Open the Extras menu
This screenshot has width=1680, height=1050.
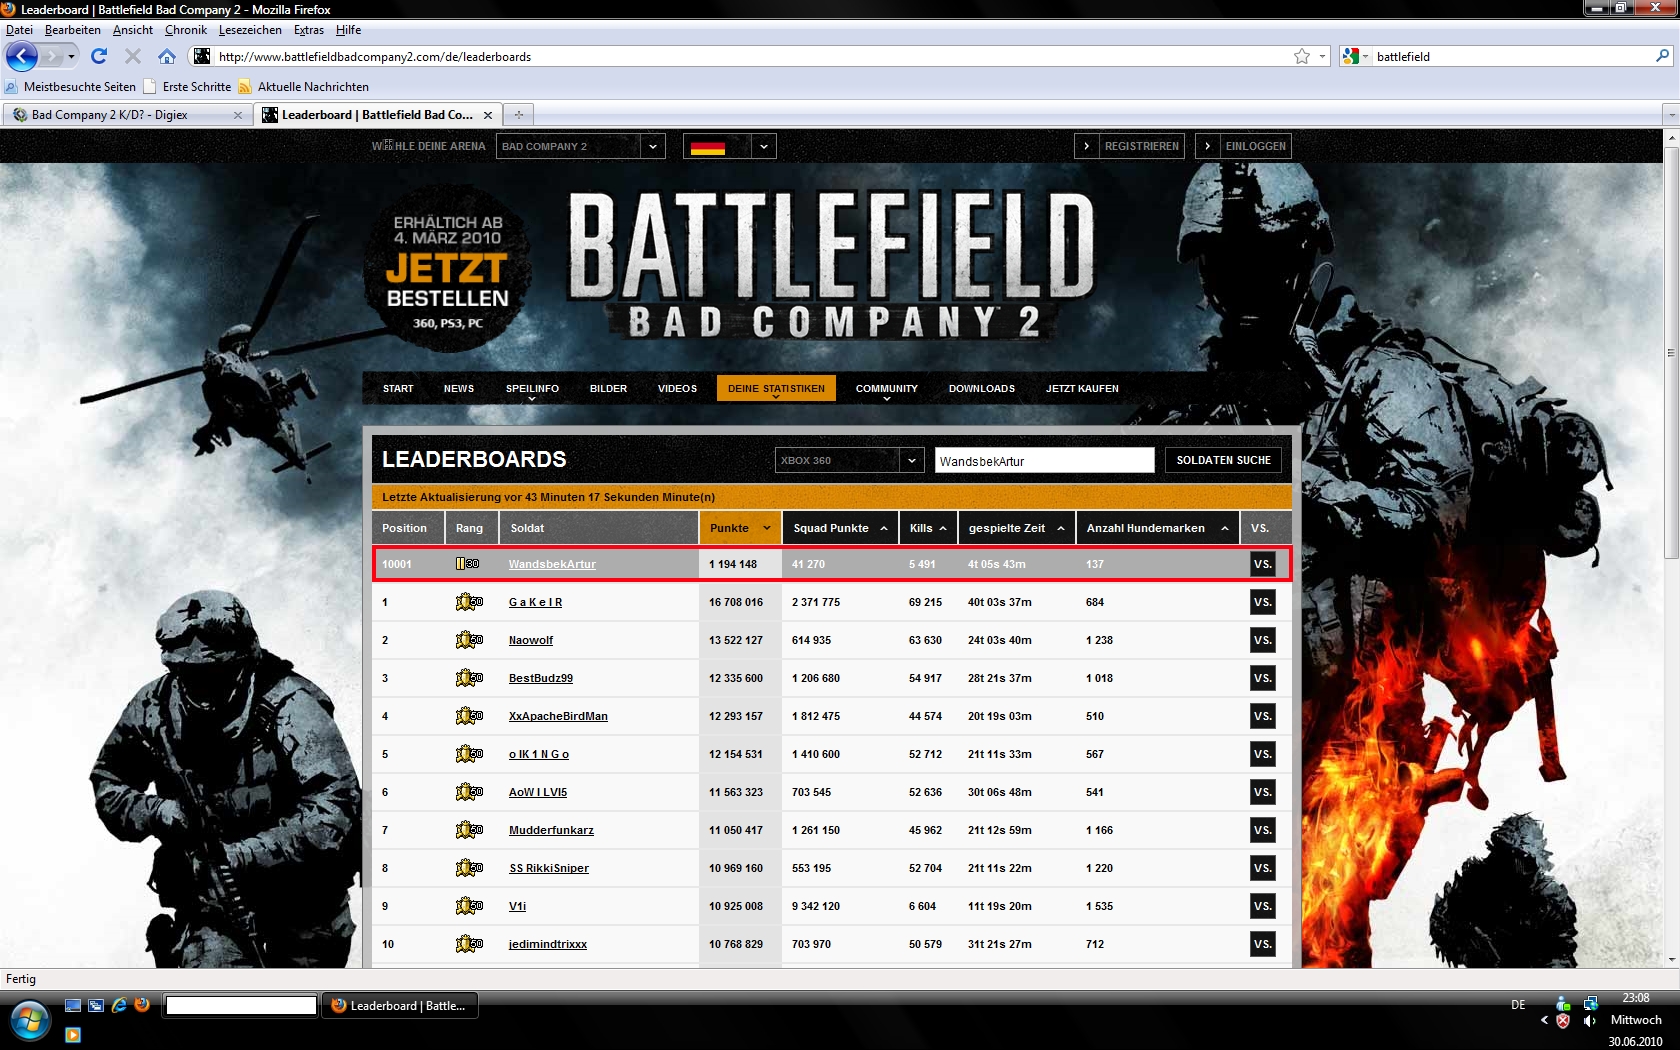[x=309, y=30]
